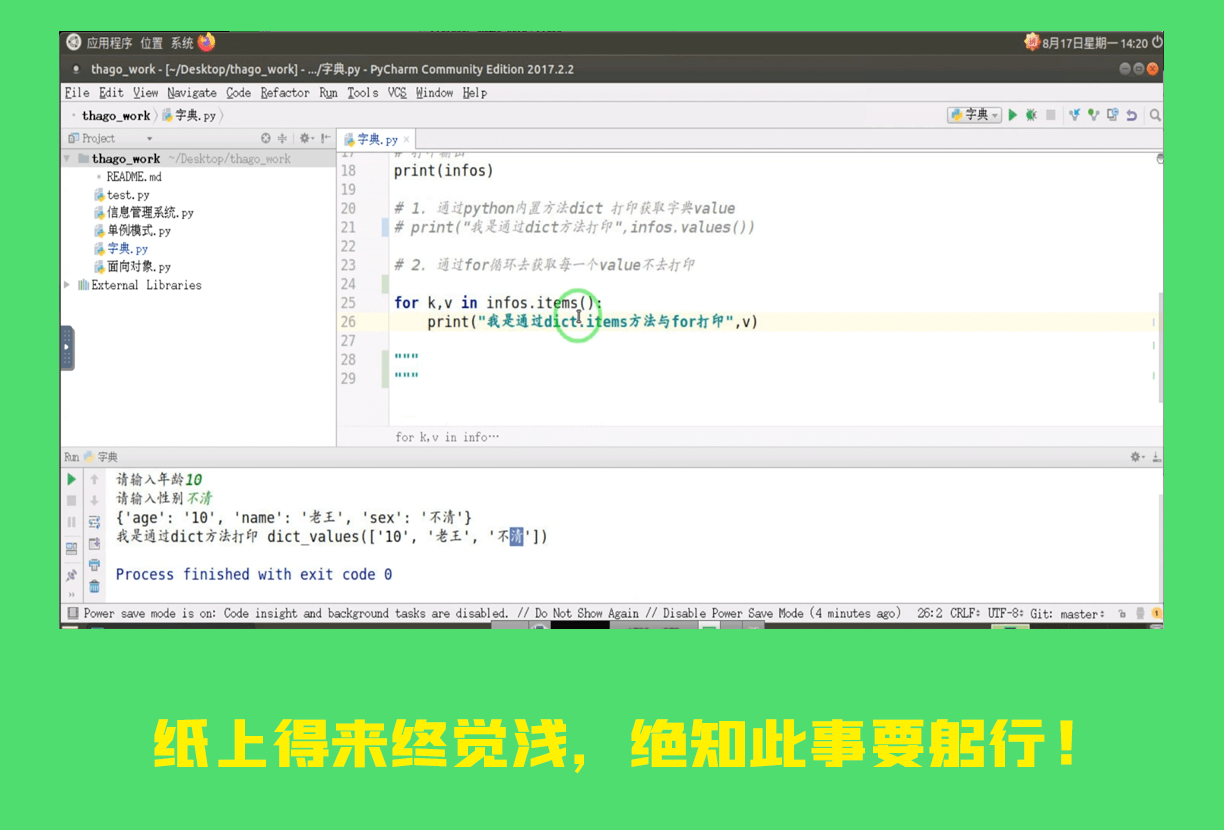The image size is (1224, 830).
Task: Click the Up stack trace arrow in Run panel
Action: point(94,480)
